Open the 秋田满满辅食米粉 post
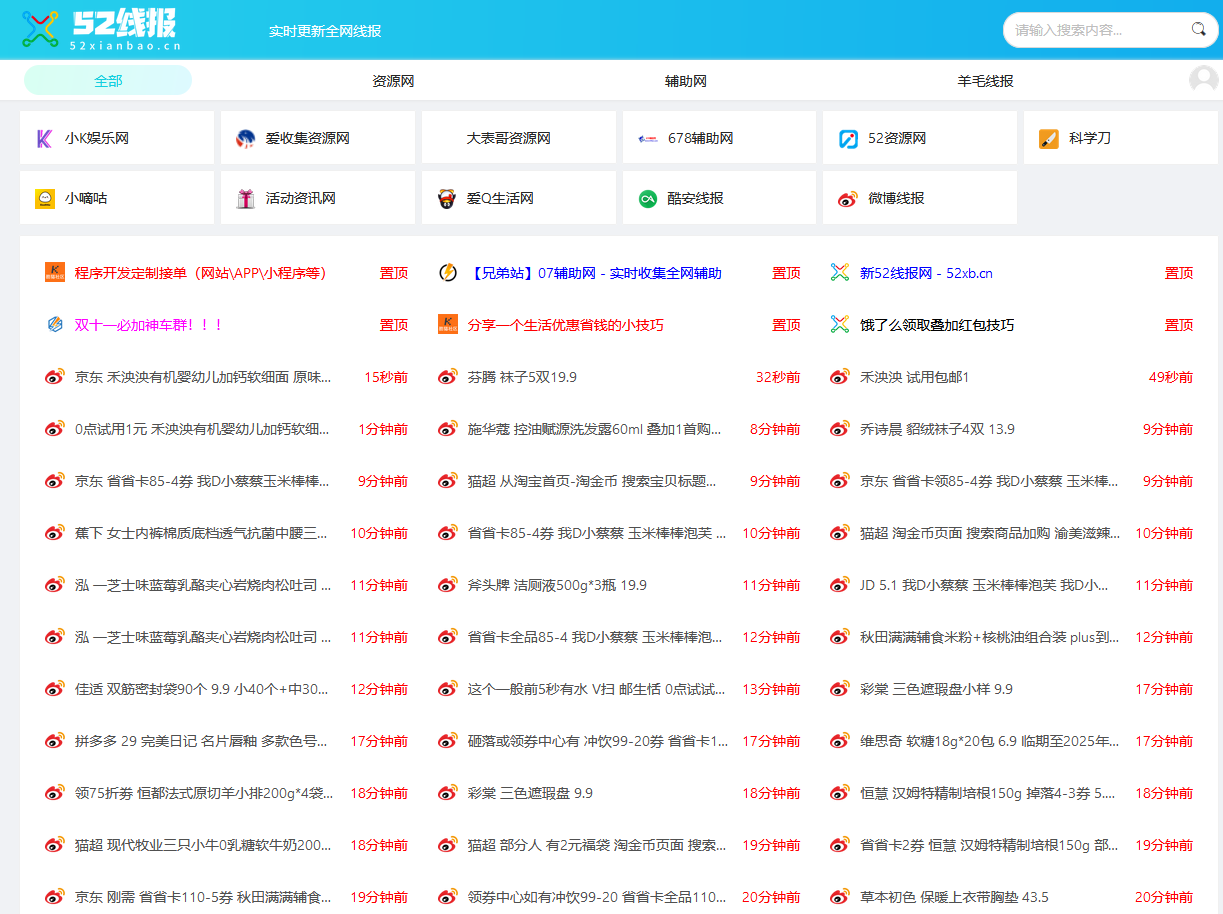1223x914 pixels. (x=989, y=637)
